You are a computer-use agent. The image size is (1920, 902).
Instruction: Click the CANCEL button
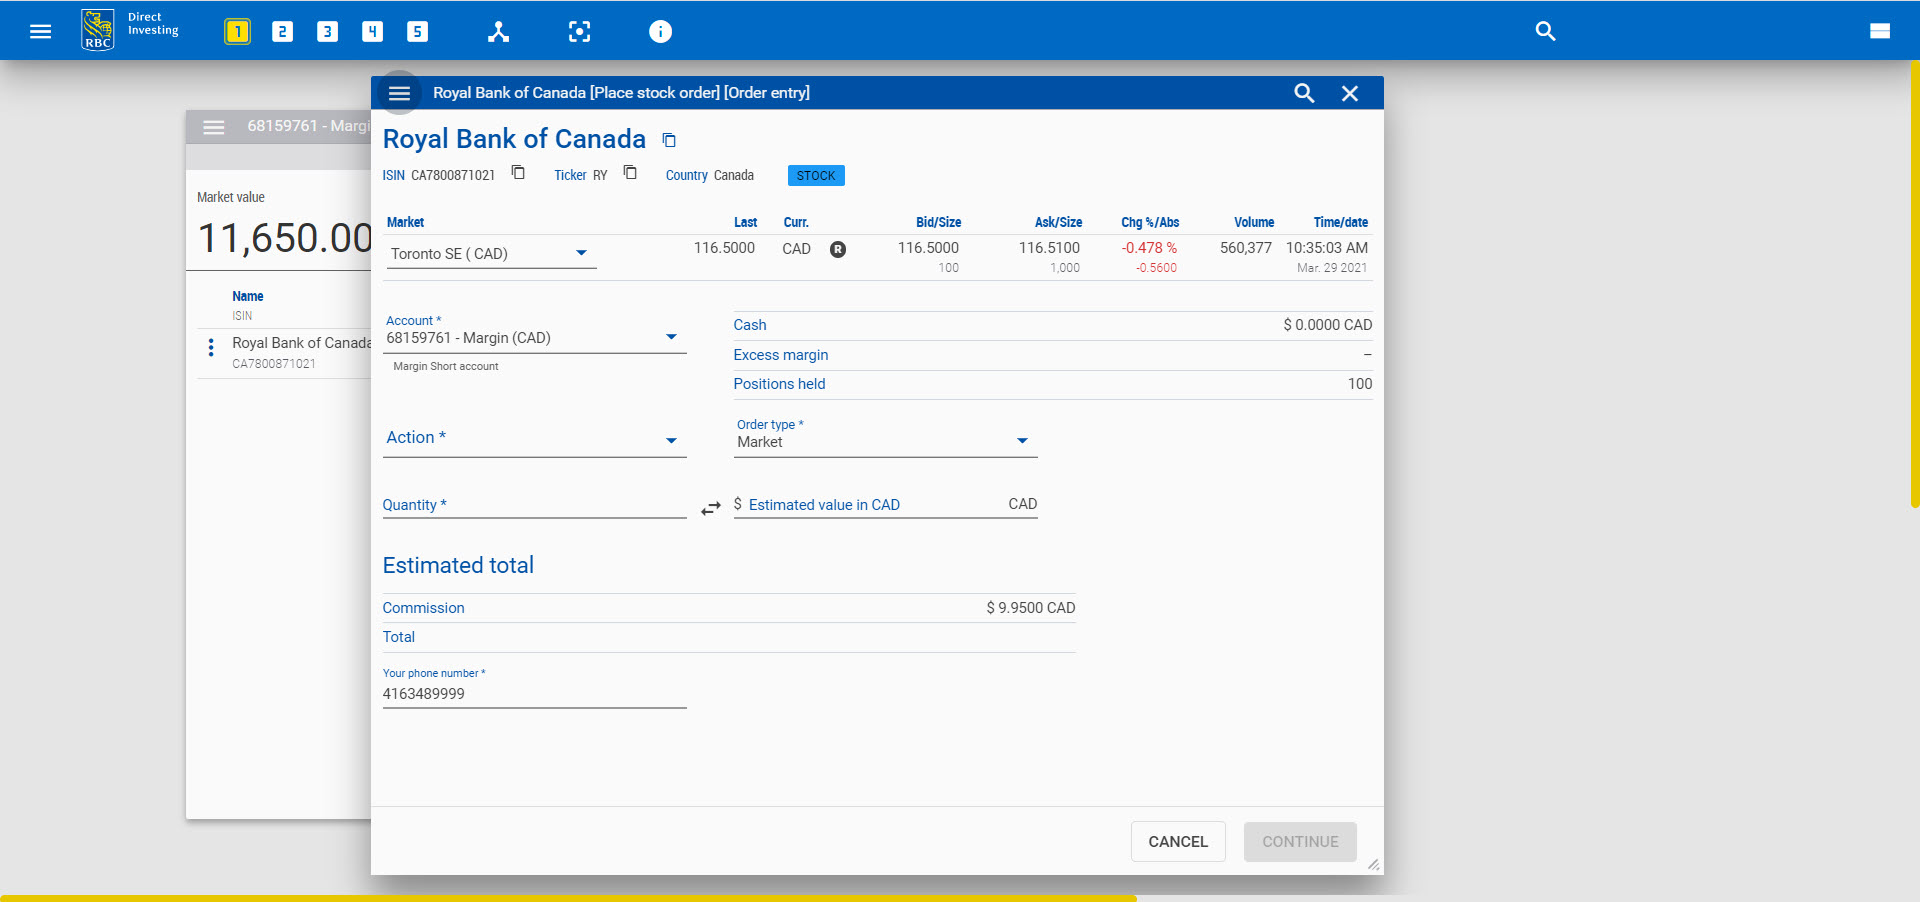click(x=1177, y=841)
